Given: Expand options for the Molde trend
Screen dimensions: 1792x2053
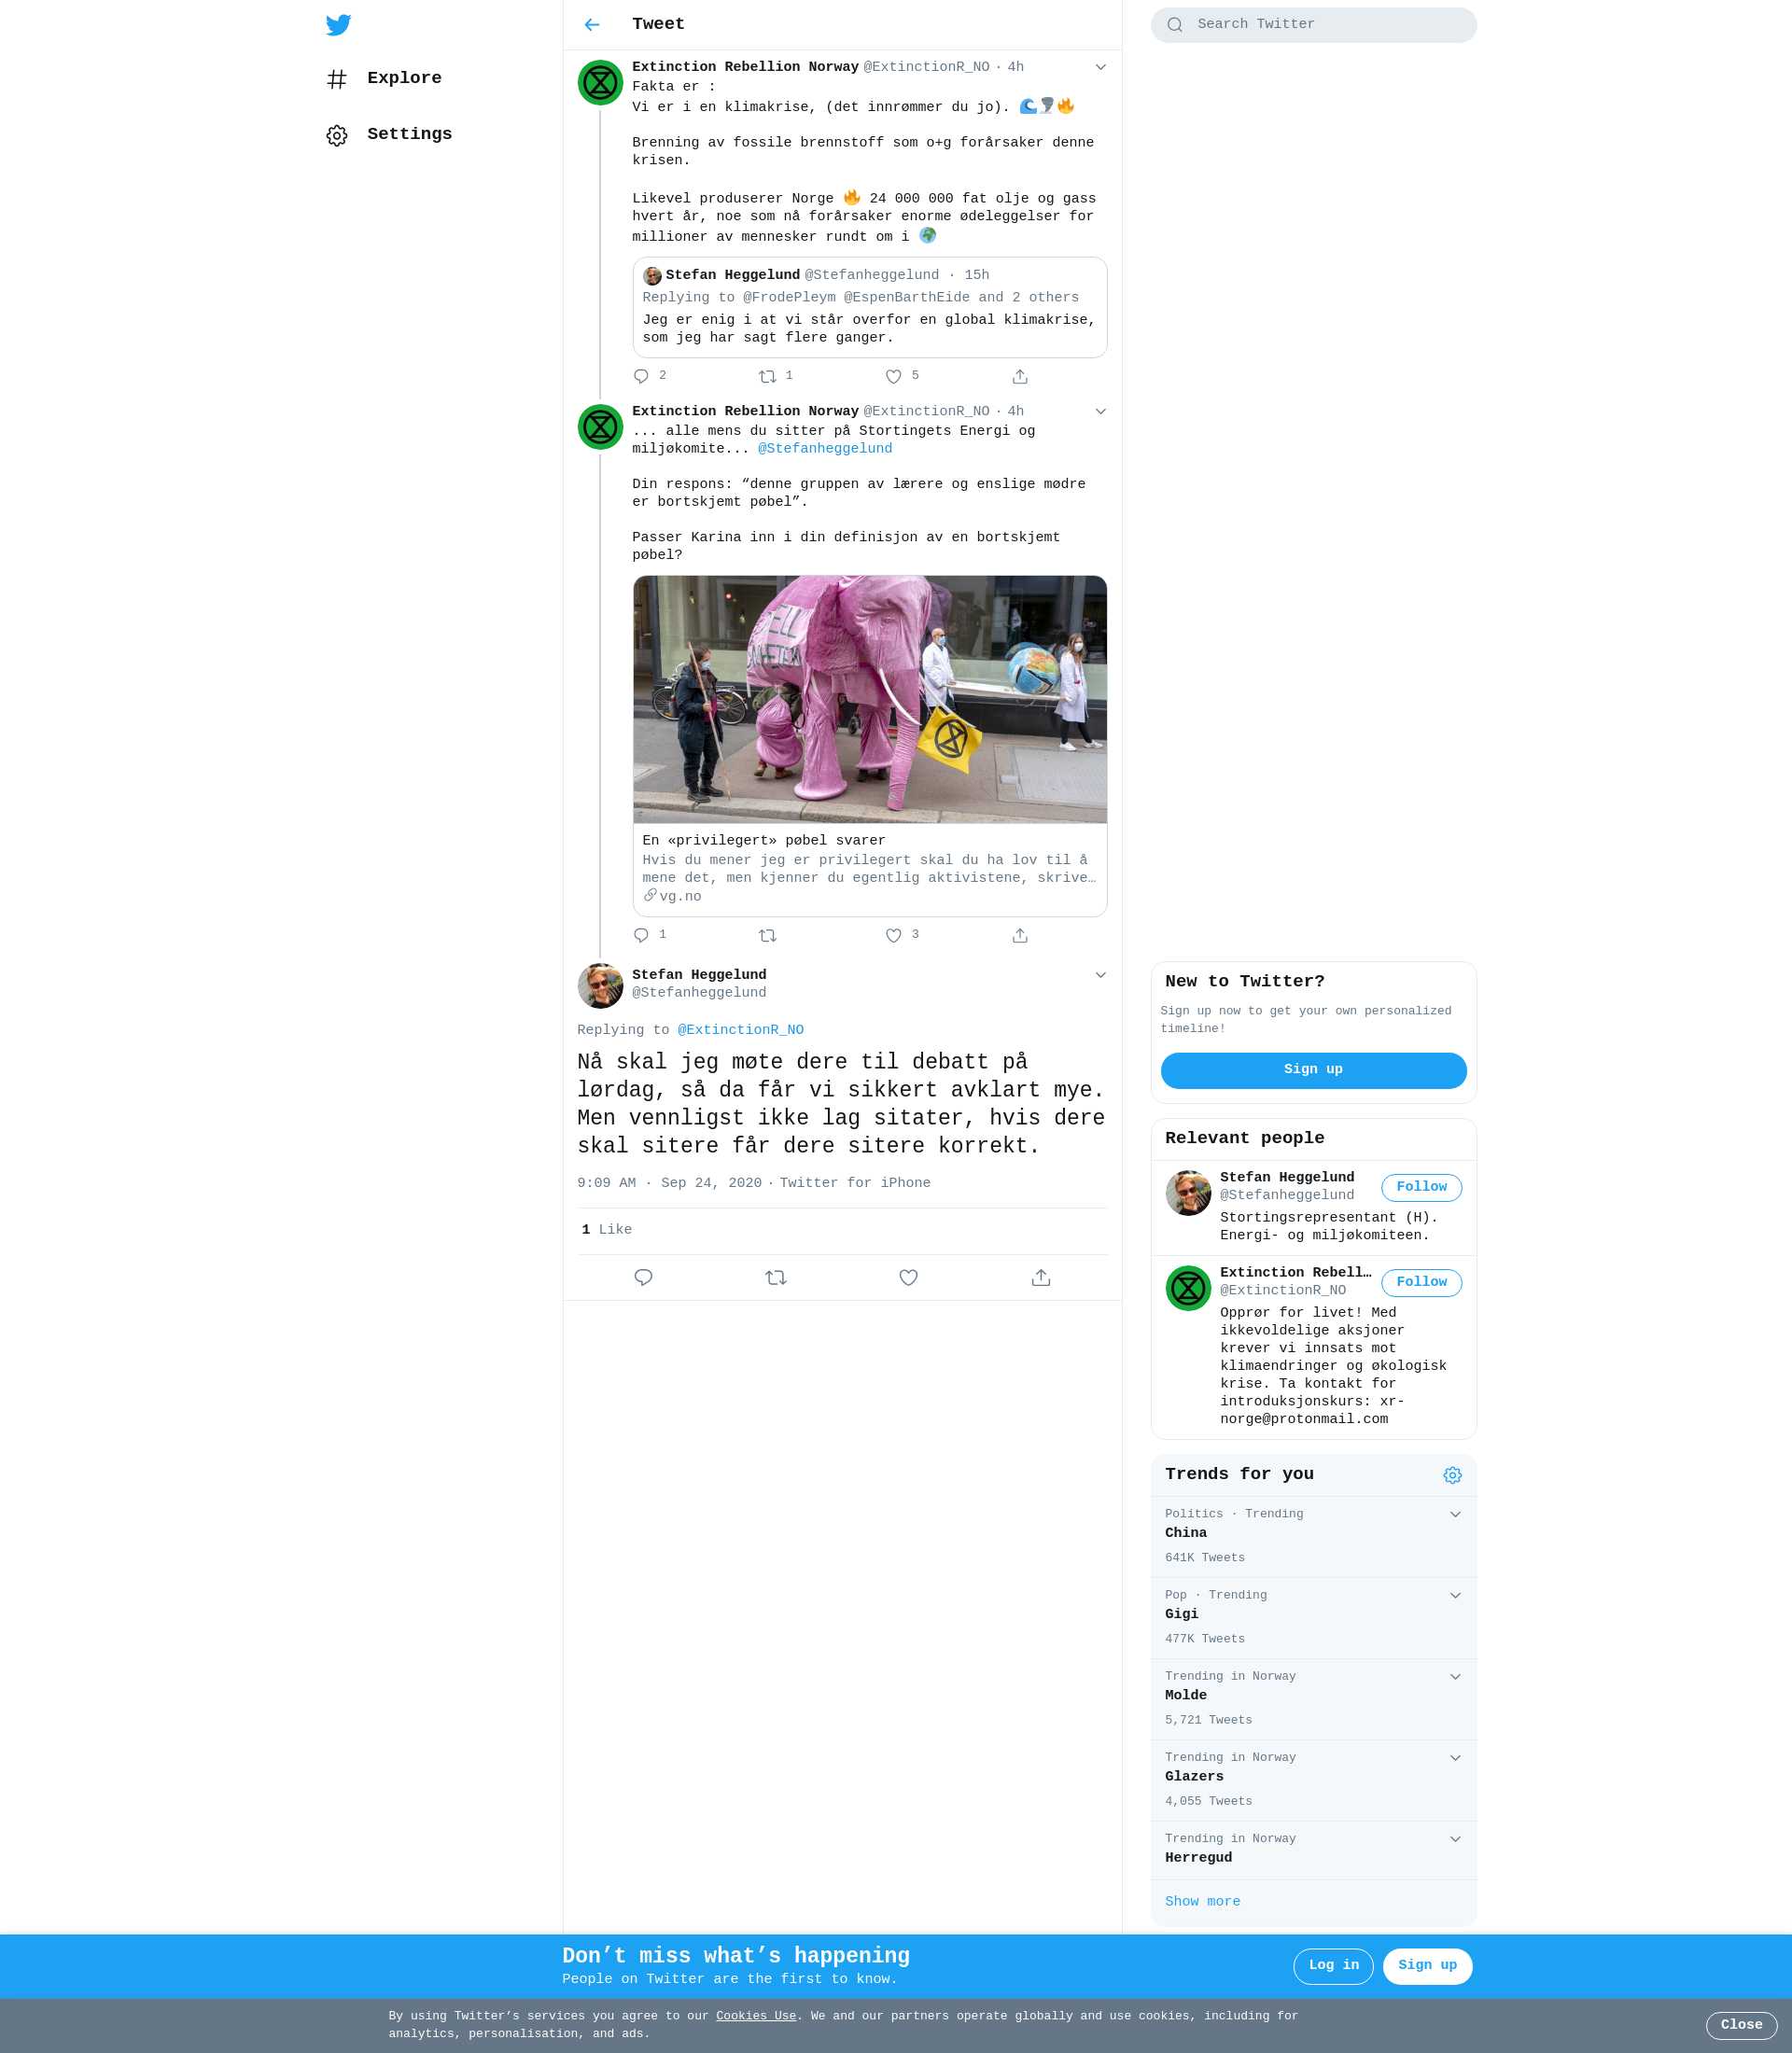Looking at the screenshot, I should coord(1455,1676).
